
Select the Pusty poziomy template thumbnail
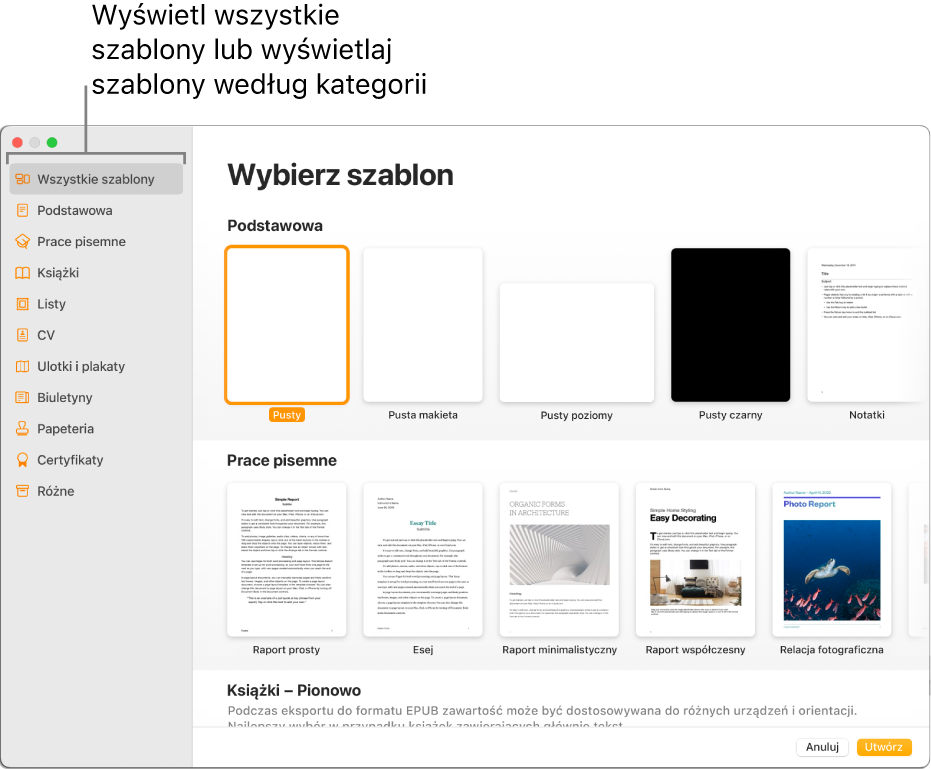[x=577, y=343]
